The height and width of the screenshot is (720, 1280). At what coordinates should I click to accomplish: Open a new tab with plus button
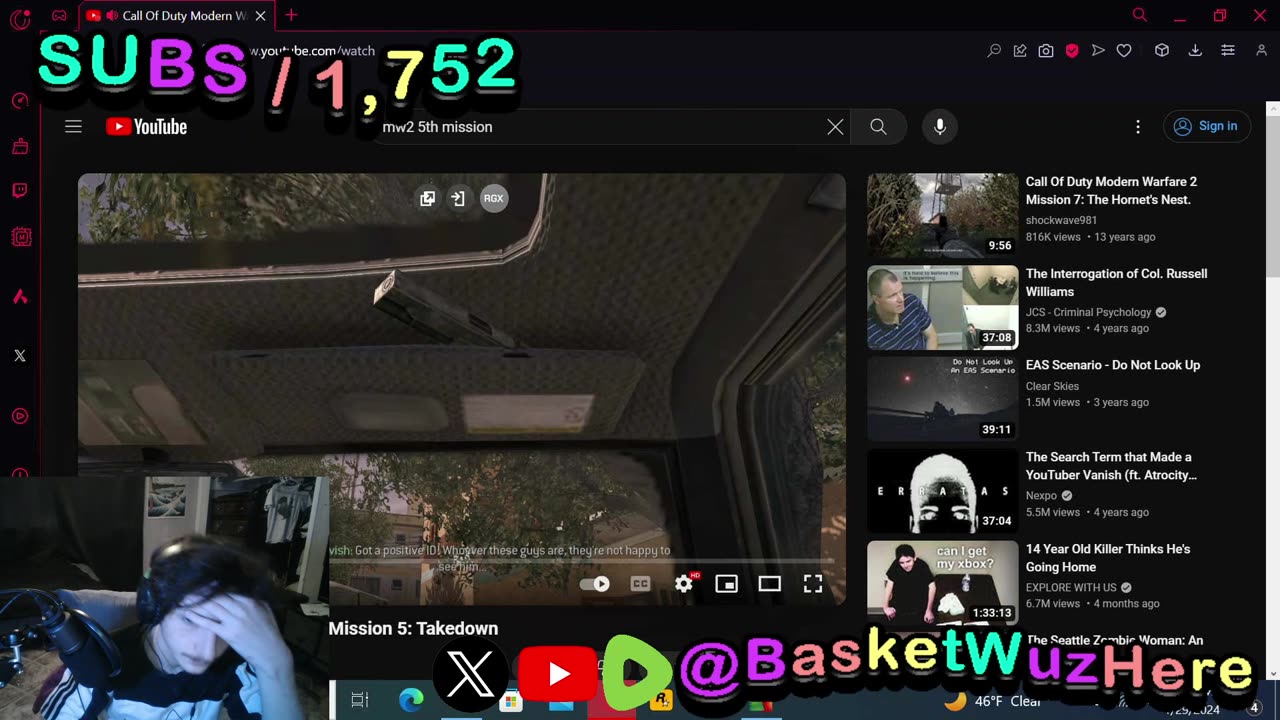click(x=291, y=15)
